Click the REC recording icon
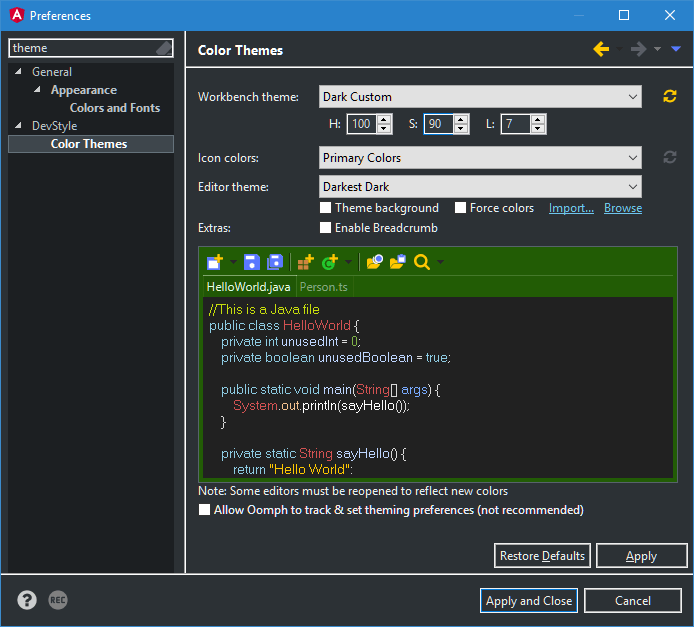 pyautogui.click(x=58, y=600)
